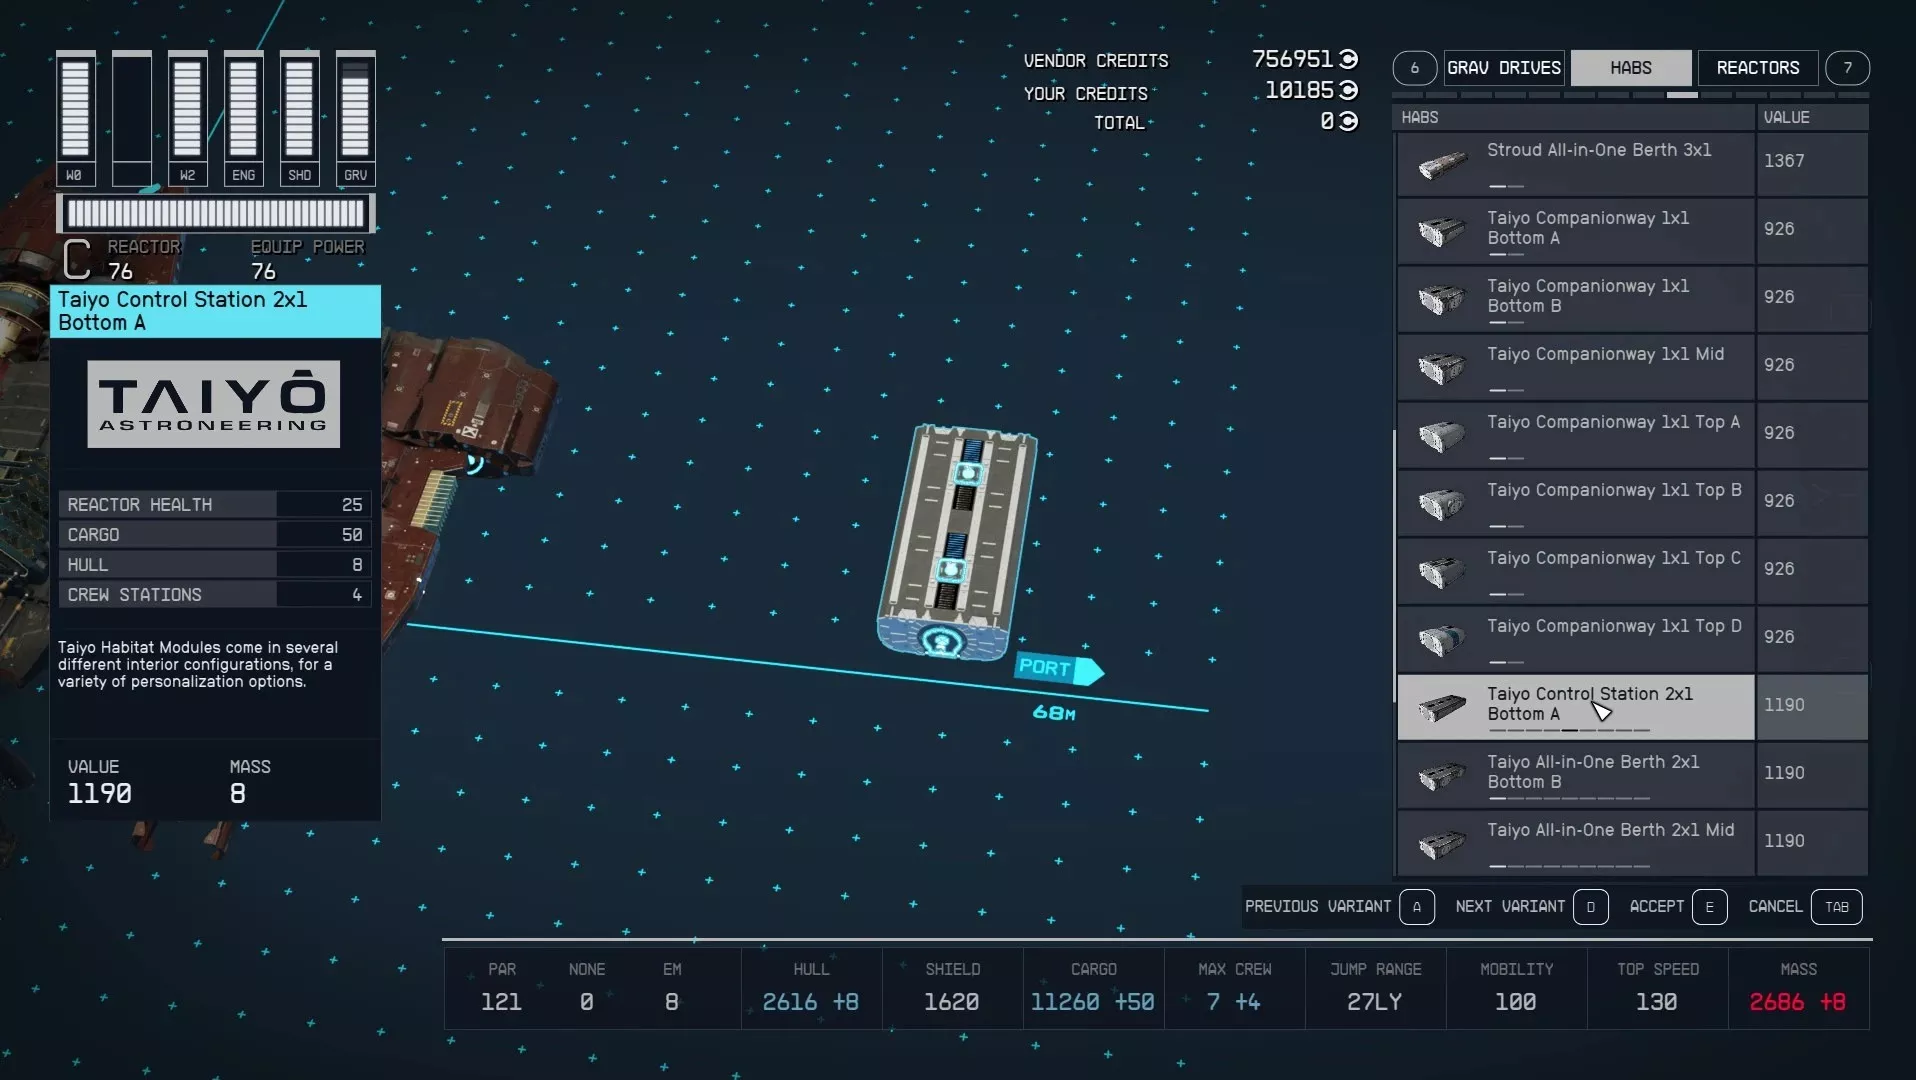
Task: Click the your credits currency icon
Action: coord(1348,90)
